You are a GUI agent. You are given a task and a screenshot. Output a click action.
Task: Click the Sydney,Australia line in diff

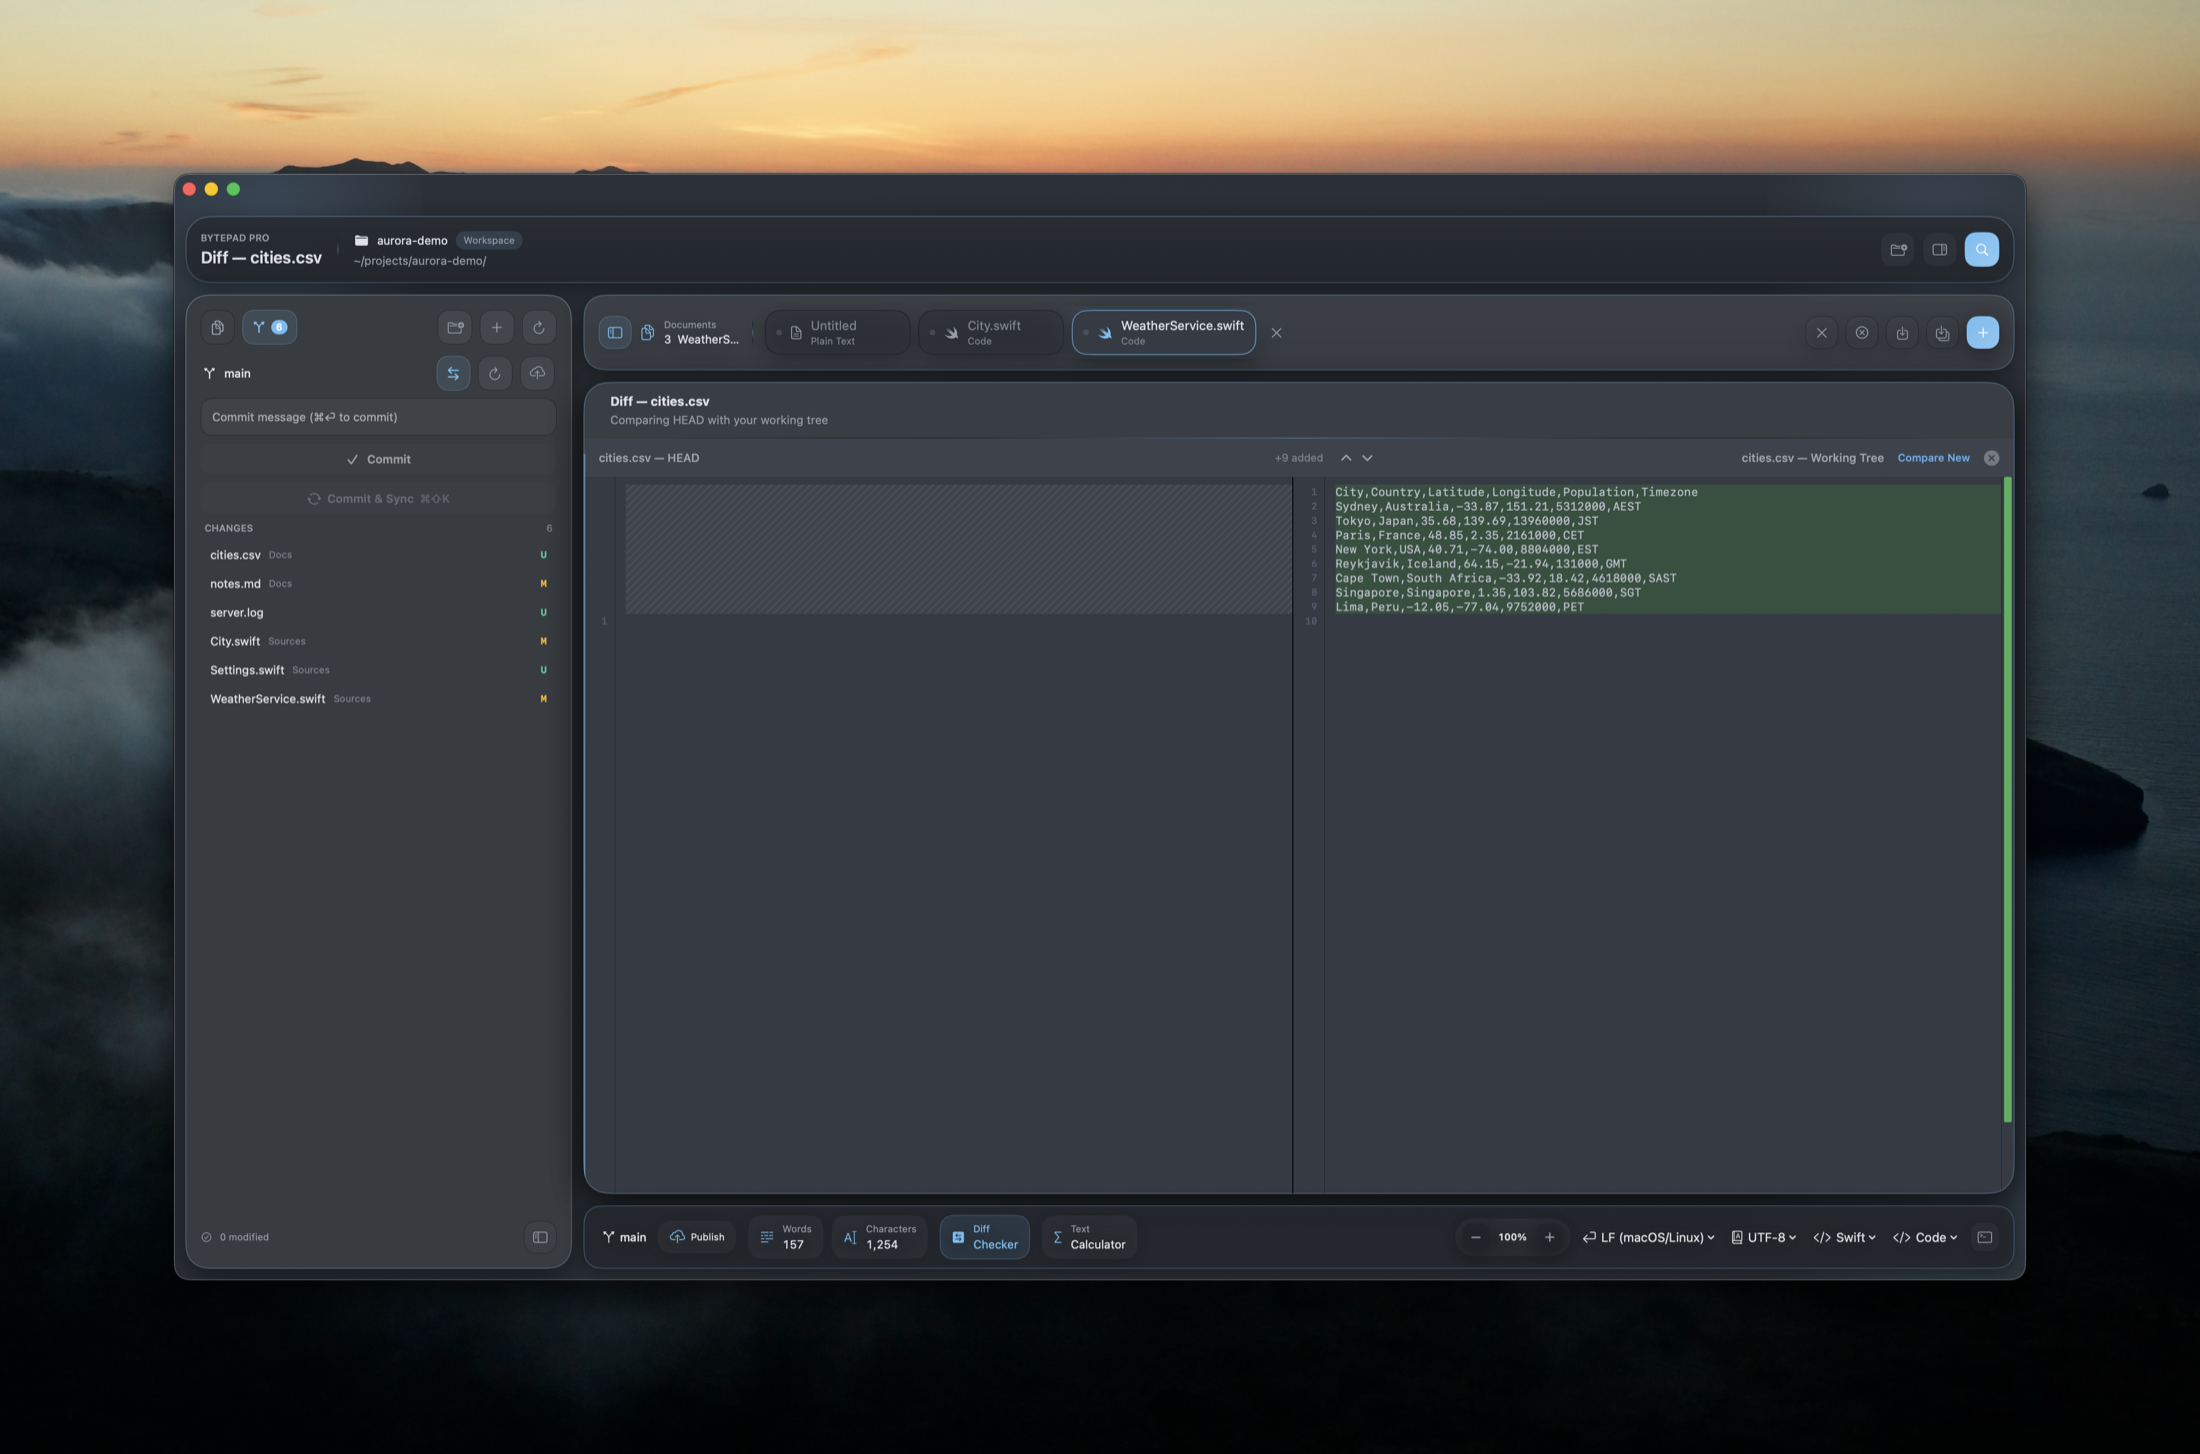click(1487, 507)
